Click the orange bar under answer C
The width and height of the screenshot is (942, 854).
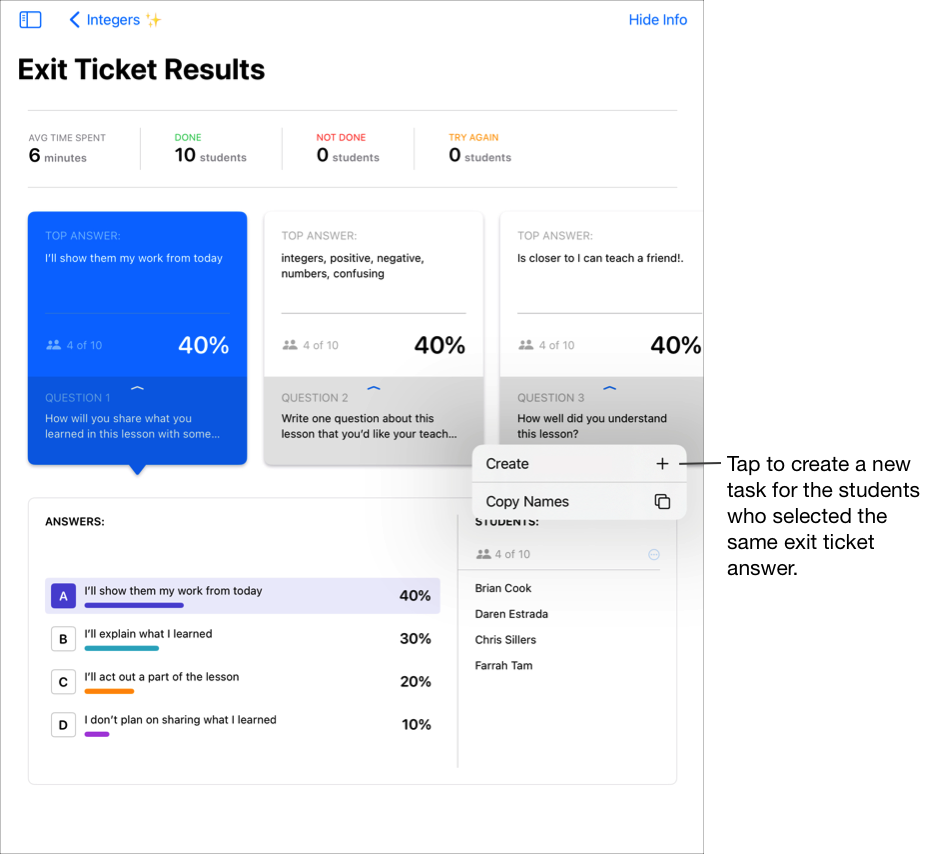click(109, 691)
